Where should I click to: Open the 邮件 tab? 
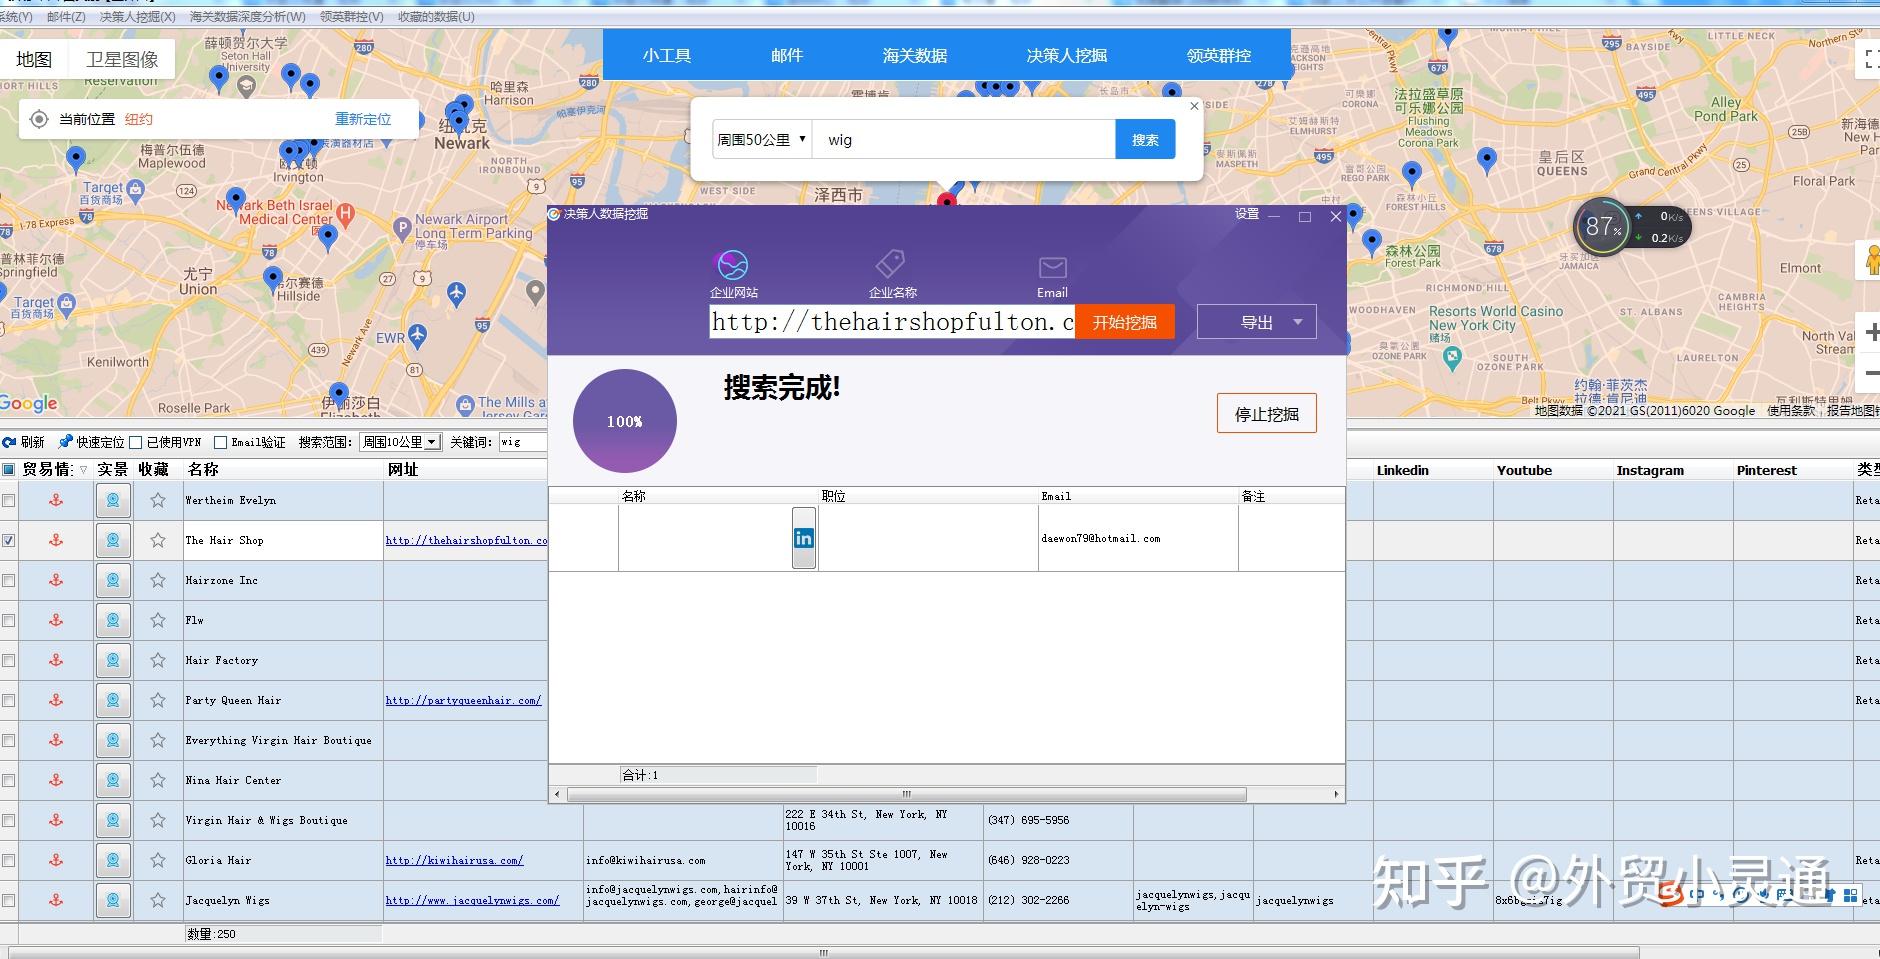coord(787,55)
